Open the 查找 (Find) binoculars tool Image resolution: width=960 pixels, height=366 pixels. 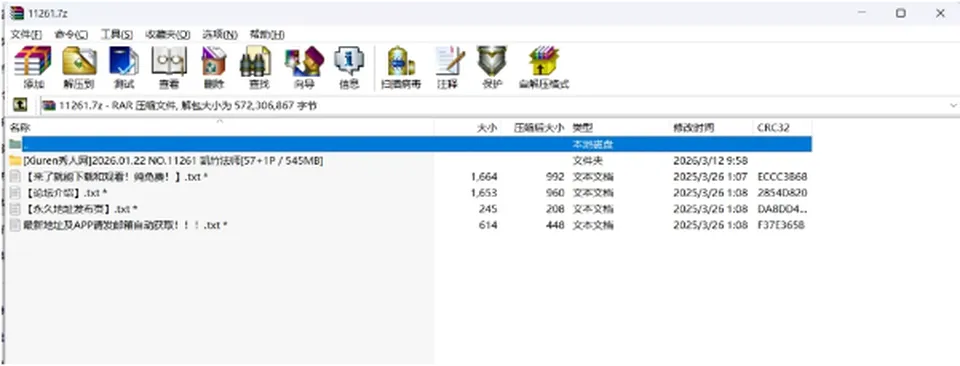(255, 67)
